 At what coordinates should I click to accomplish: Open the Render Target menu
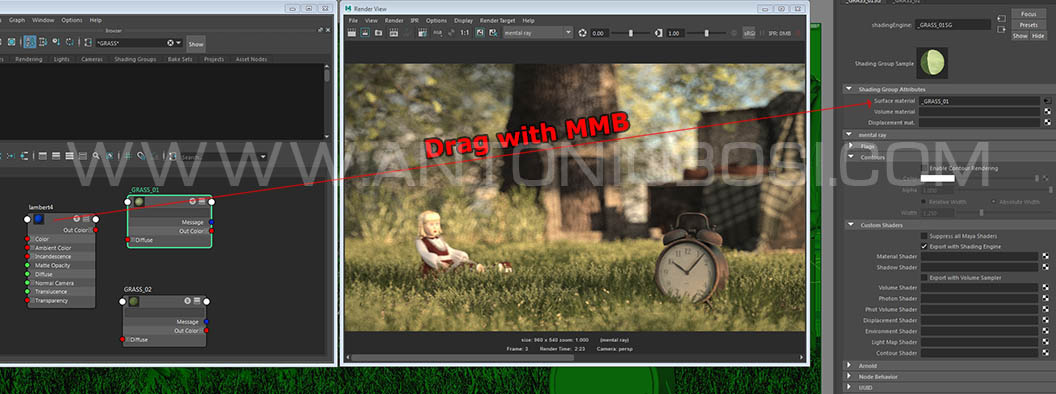[x=498, y=21]
